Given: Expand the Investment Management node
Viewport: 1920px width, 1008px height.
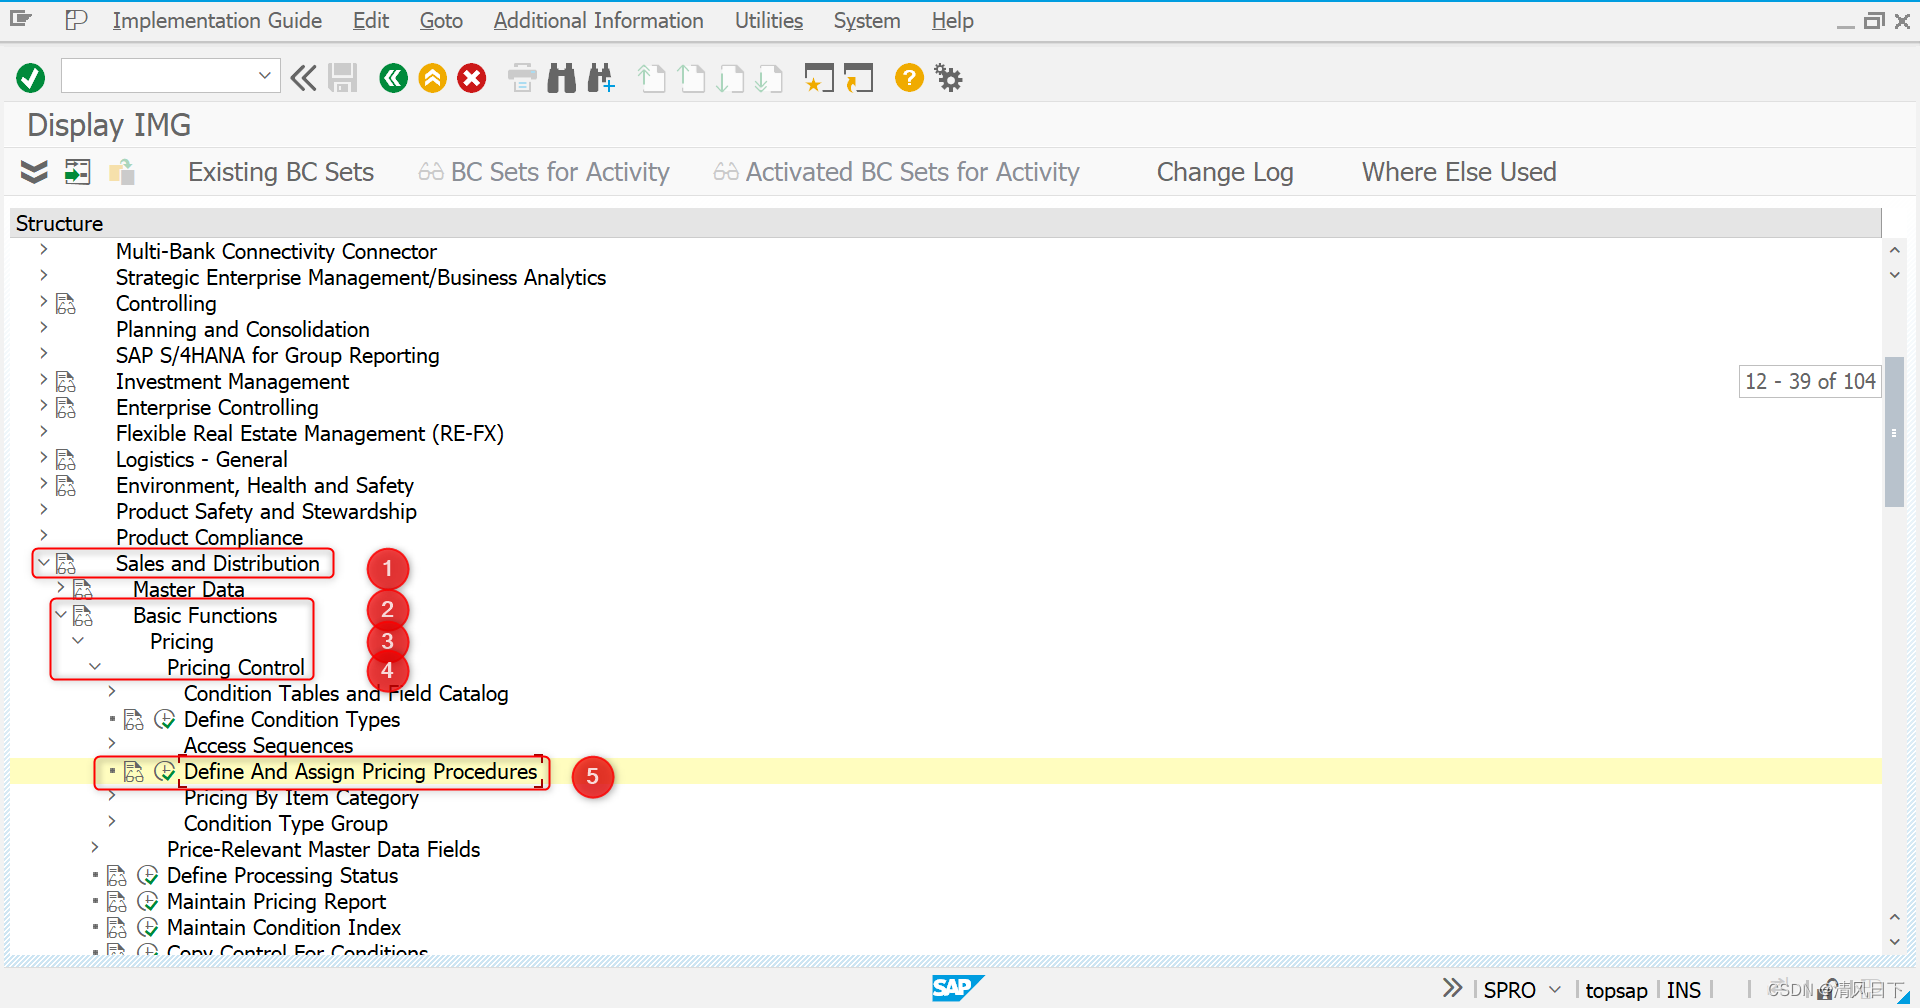Looking at the screenshot, I should pyautogui.click(x=44, y=379).
